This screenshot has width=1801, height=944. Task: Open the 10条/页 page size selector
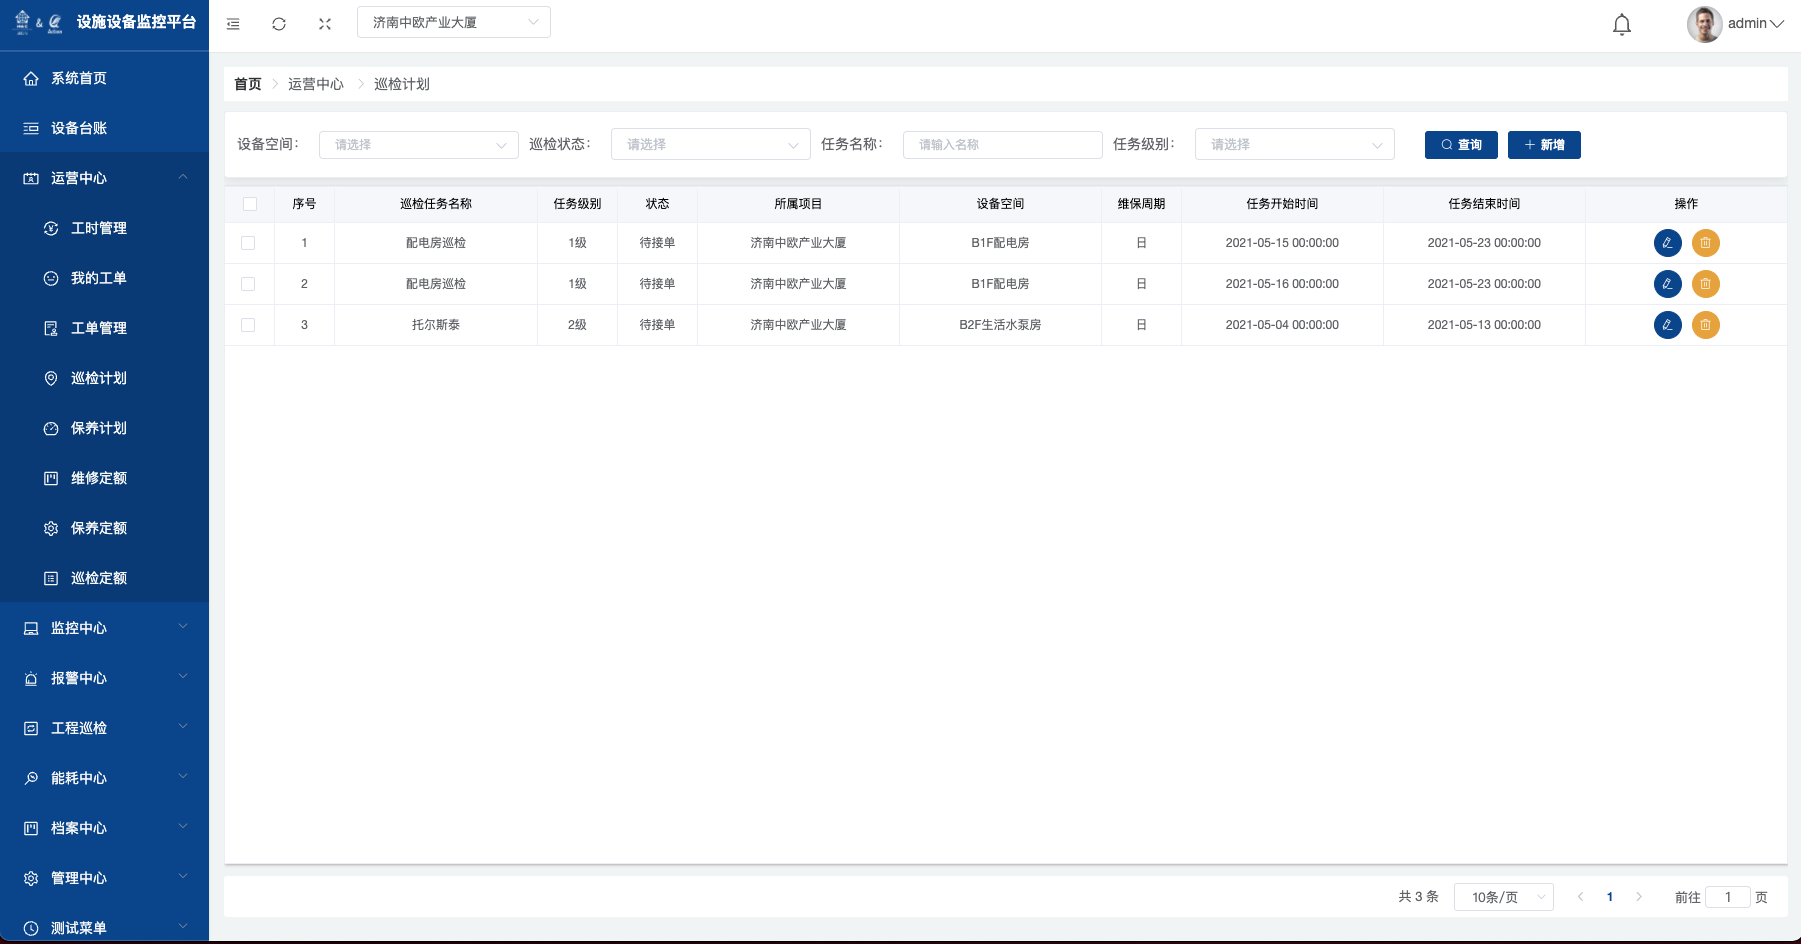(x=1502, y=897)
